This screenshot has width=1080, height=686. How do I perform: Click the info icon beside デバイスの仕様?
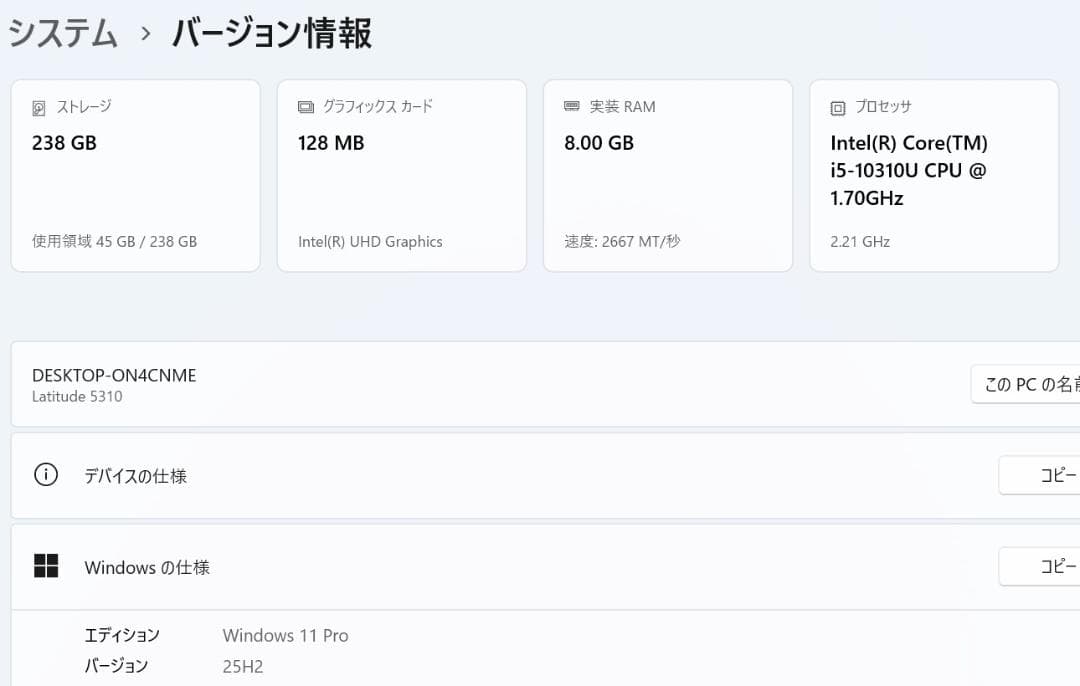pyautogui.click(x=45, y=475)
